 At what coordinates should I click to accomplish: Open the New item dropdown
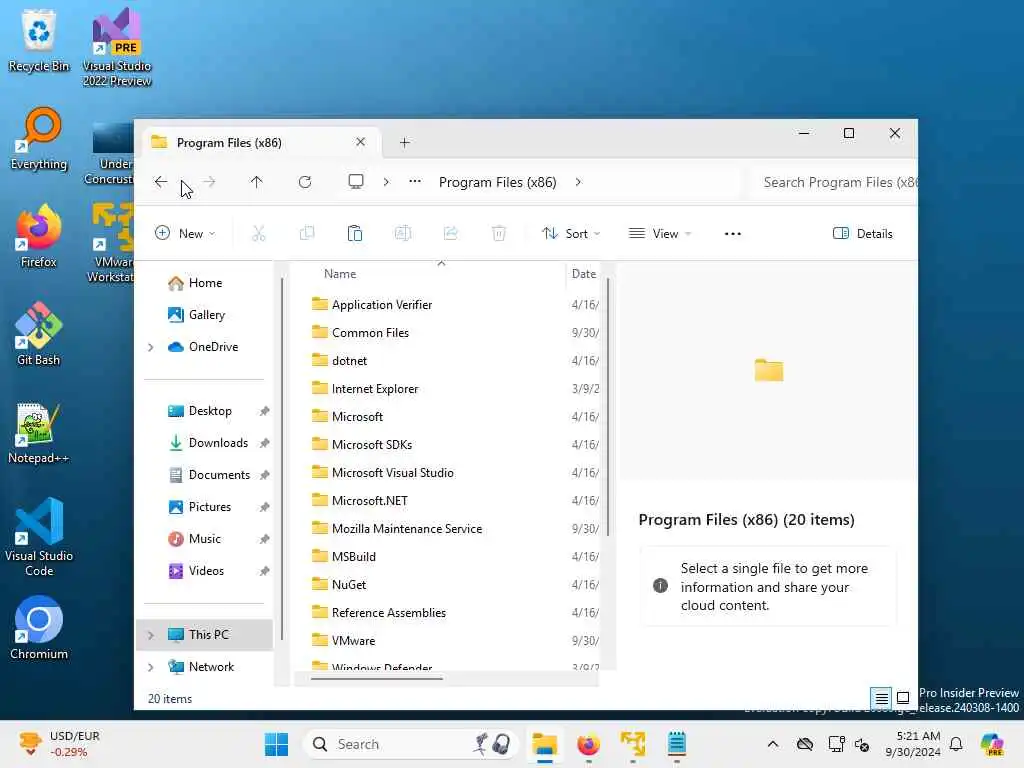185,234
